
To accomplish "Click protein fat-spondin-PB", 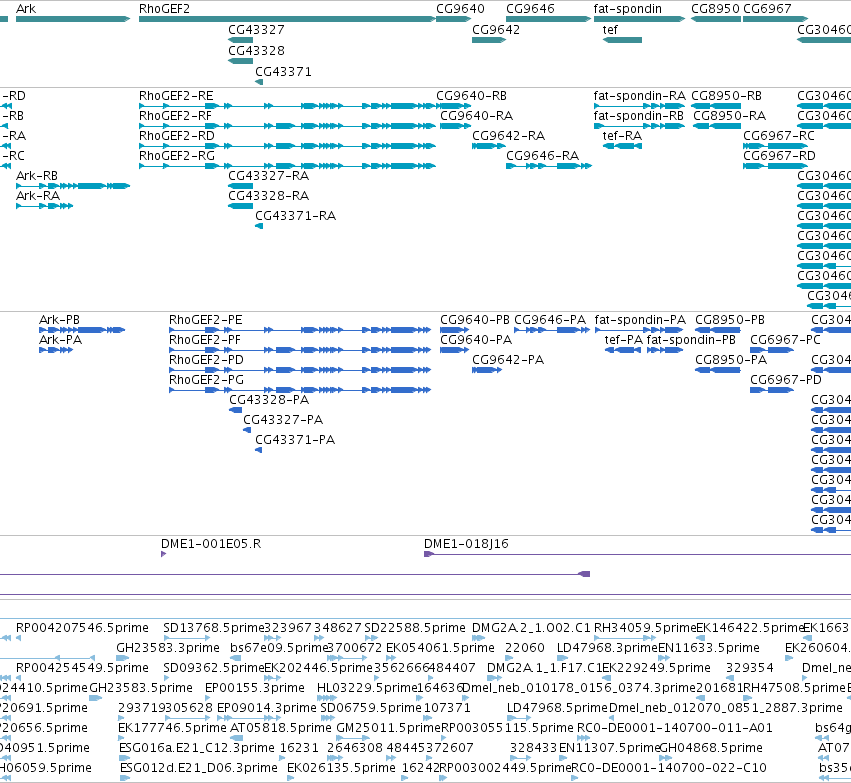I will [665, 350].
